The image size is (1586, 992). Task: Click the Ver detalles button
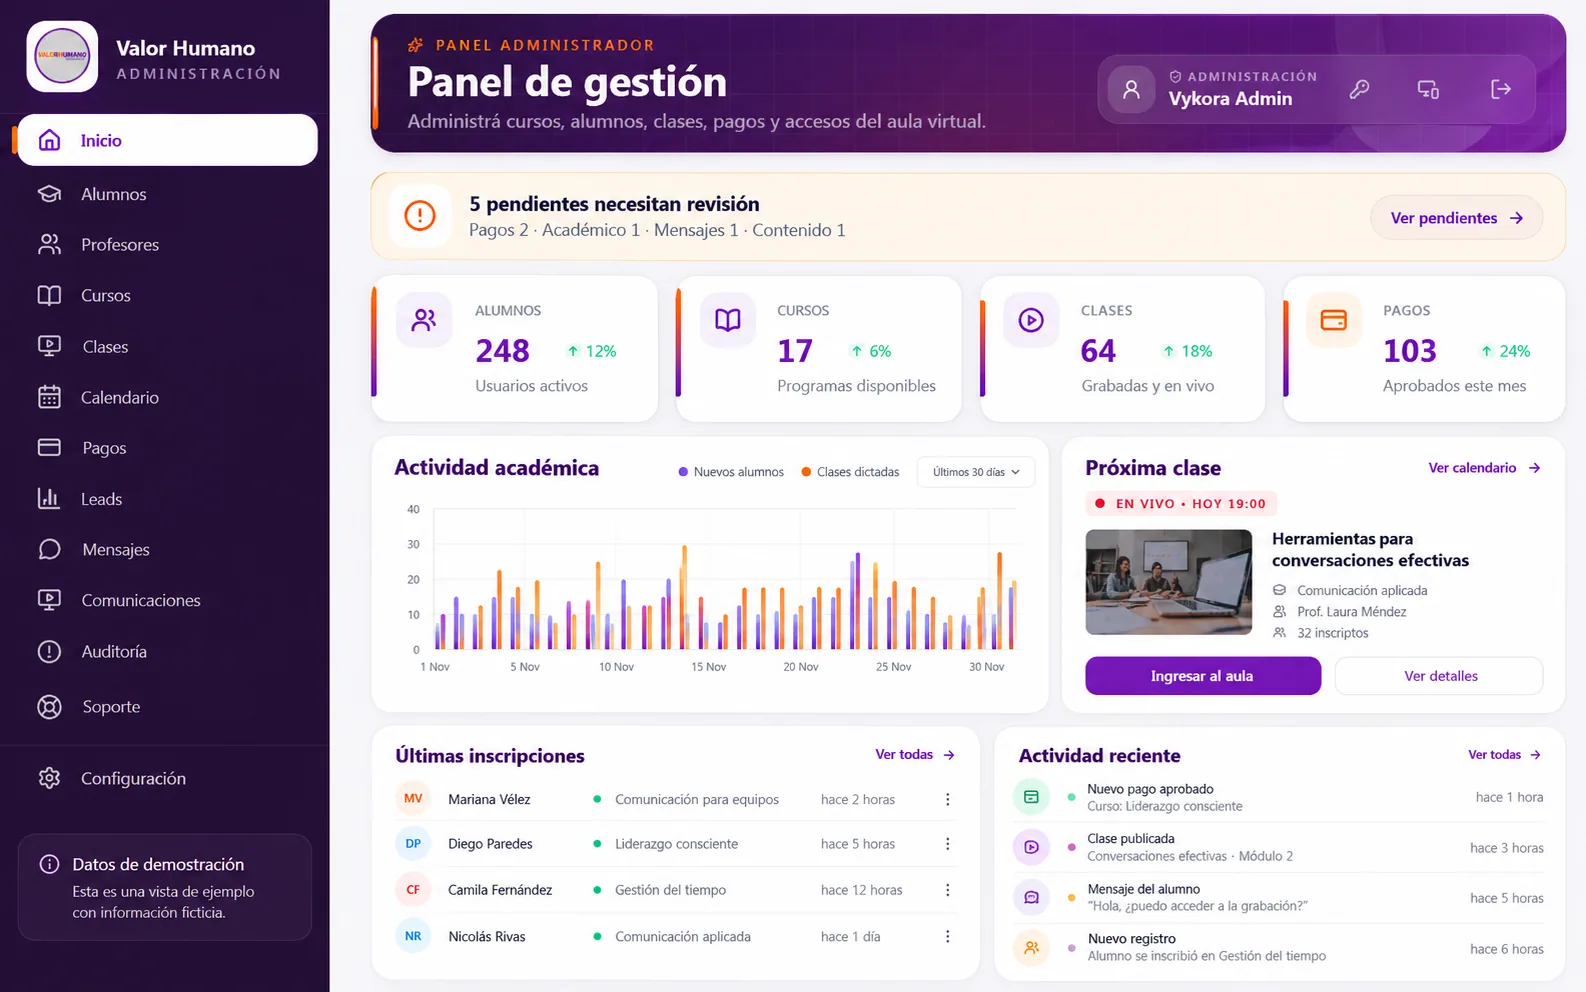pos(1440,676)
